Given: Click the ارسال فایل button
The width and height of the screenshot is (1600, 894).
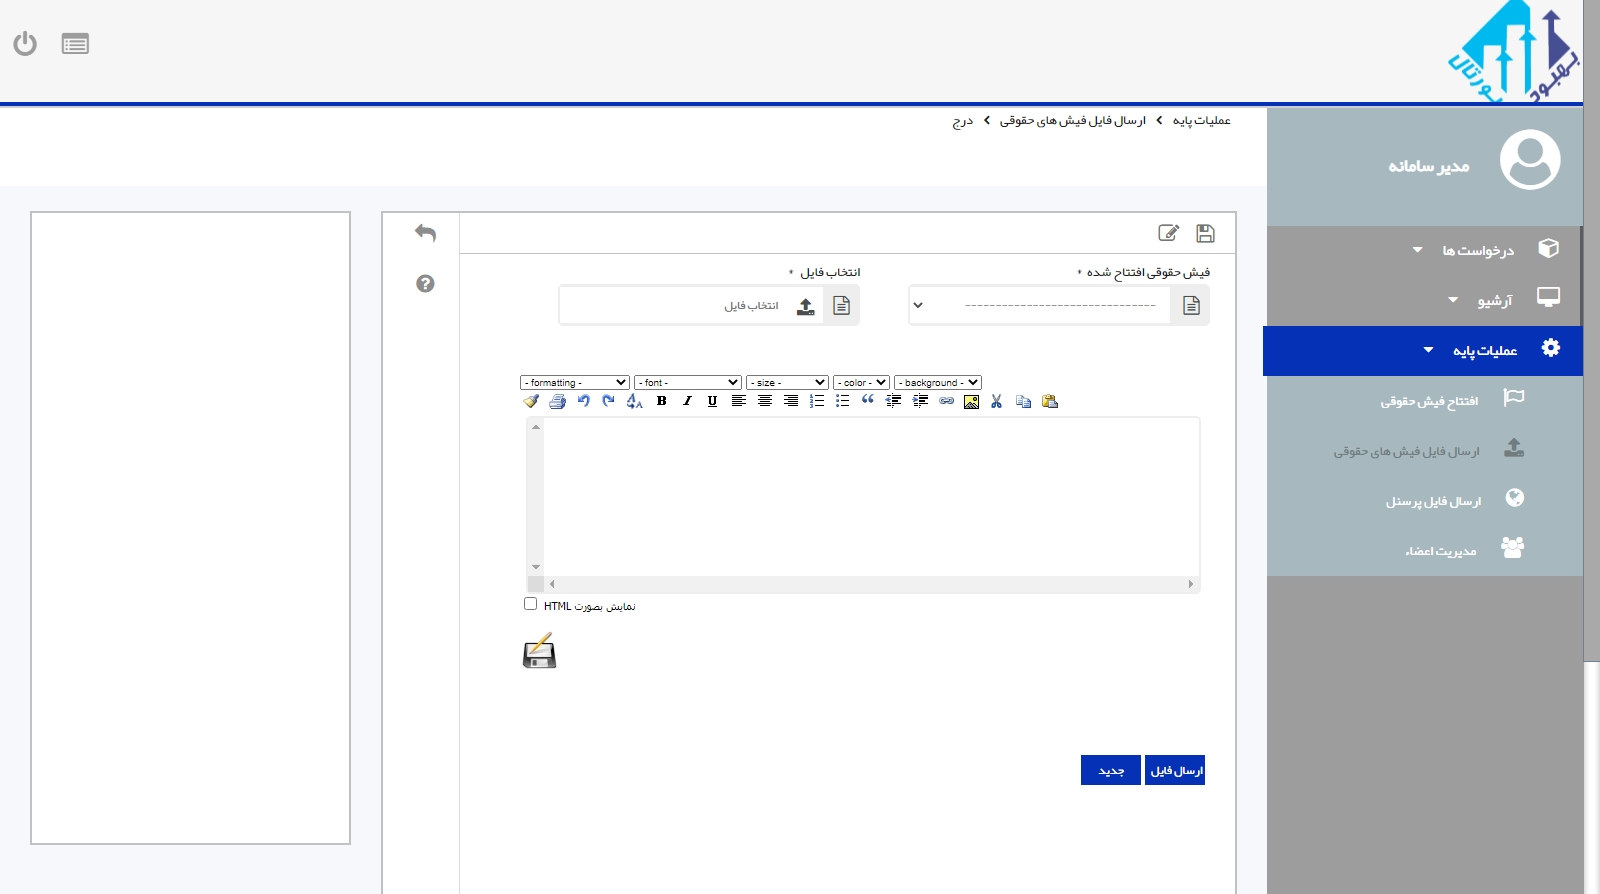Looking at the screenshot, I should point(1175,770).
